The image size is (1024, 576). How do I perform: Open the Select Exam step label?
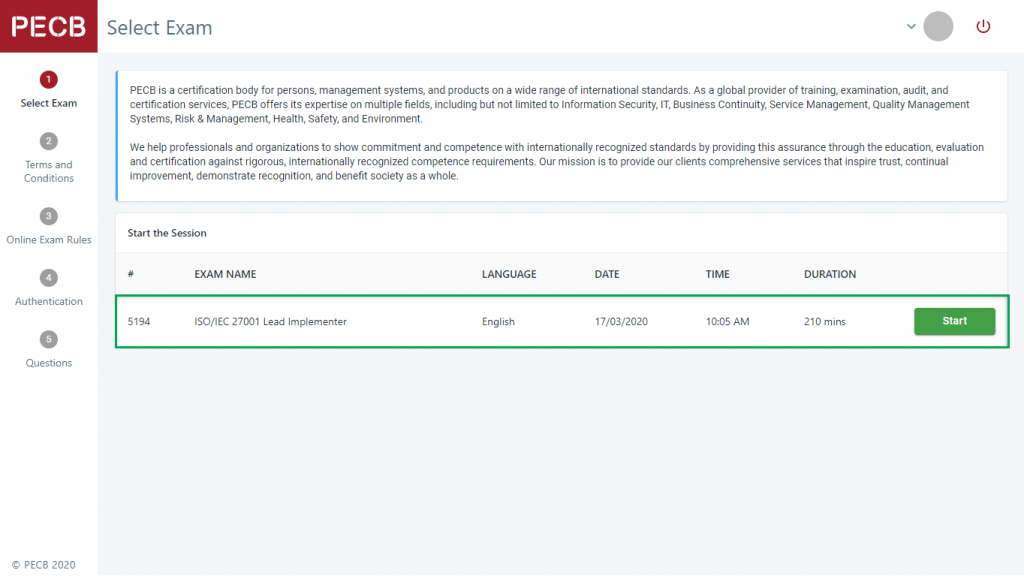point(49,103)
